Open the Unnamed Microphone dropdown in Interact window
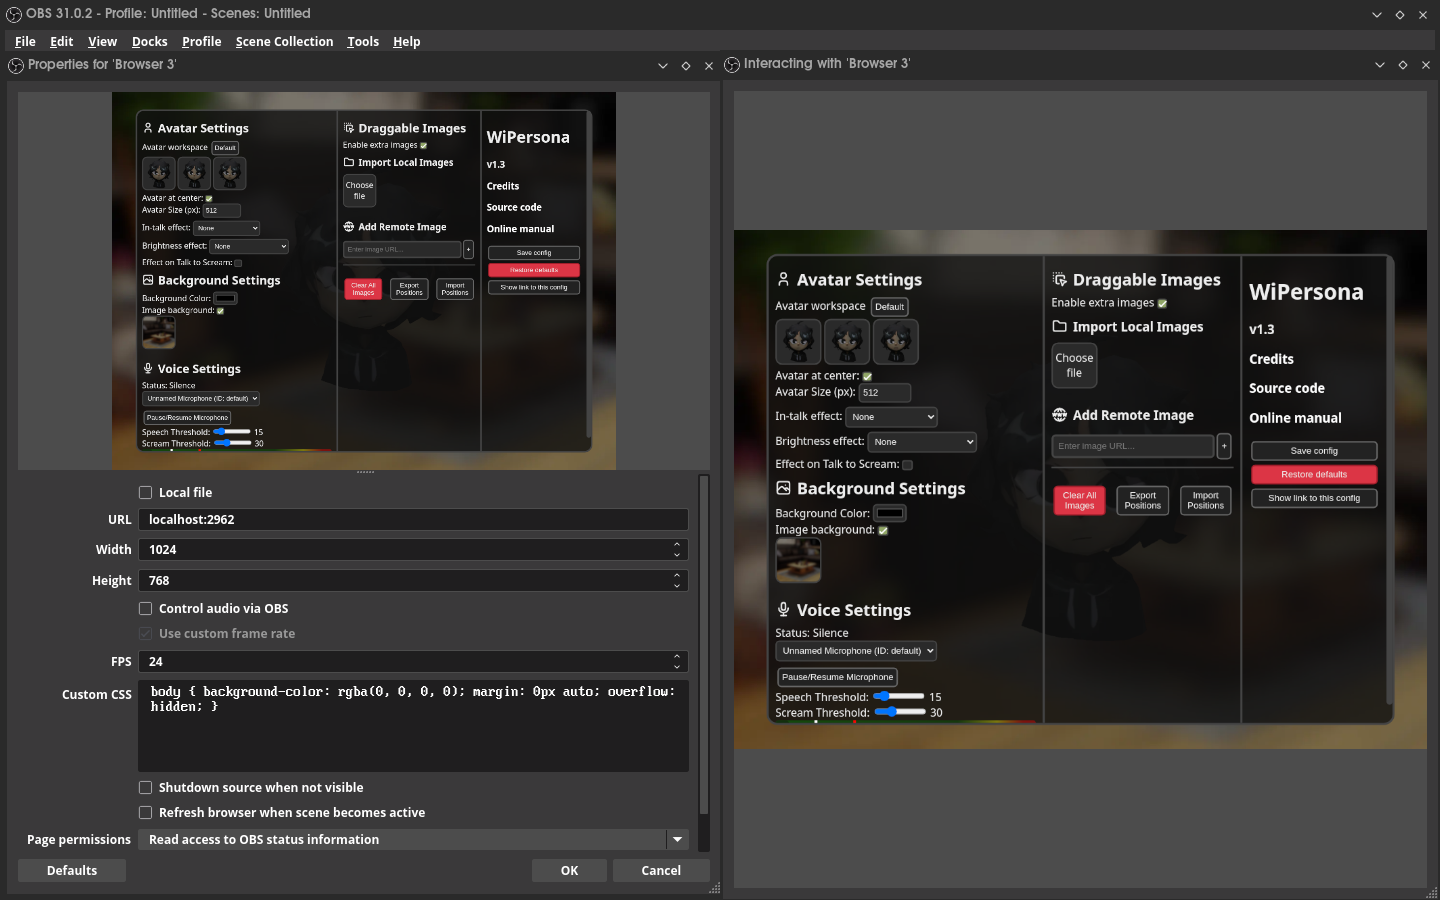The height and width of the screenshot is (900, 1440). click(856, 651)
